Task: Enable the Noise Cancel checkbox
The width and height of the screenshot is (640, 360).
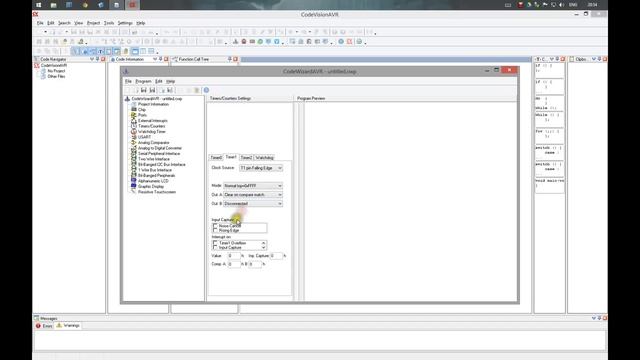Action: [215, 226]
